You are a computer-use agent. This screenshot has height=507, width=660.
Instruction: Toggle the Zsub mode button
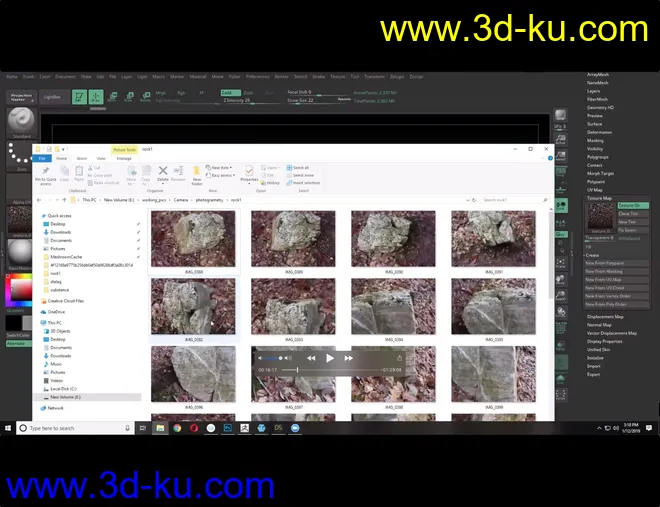click(249, 93)
